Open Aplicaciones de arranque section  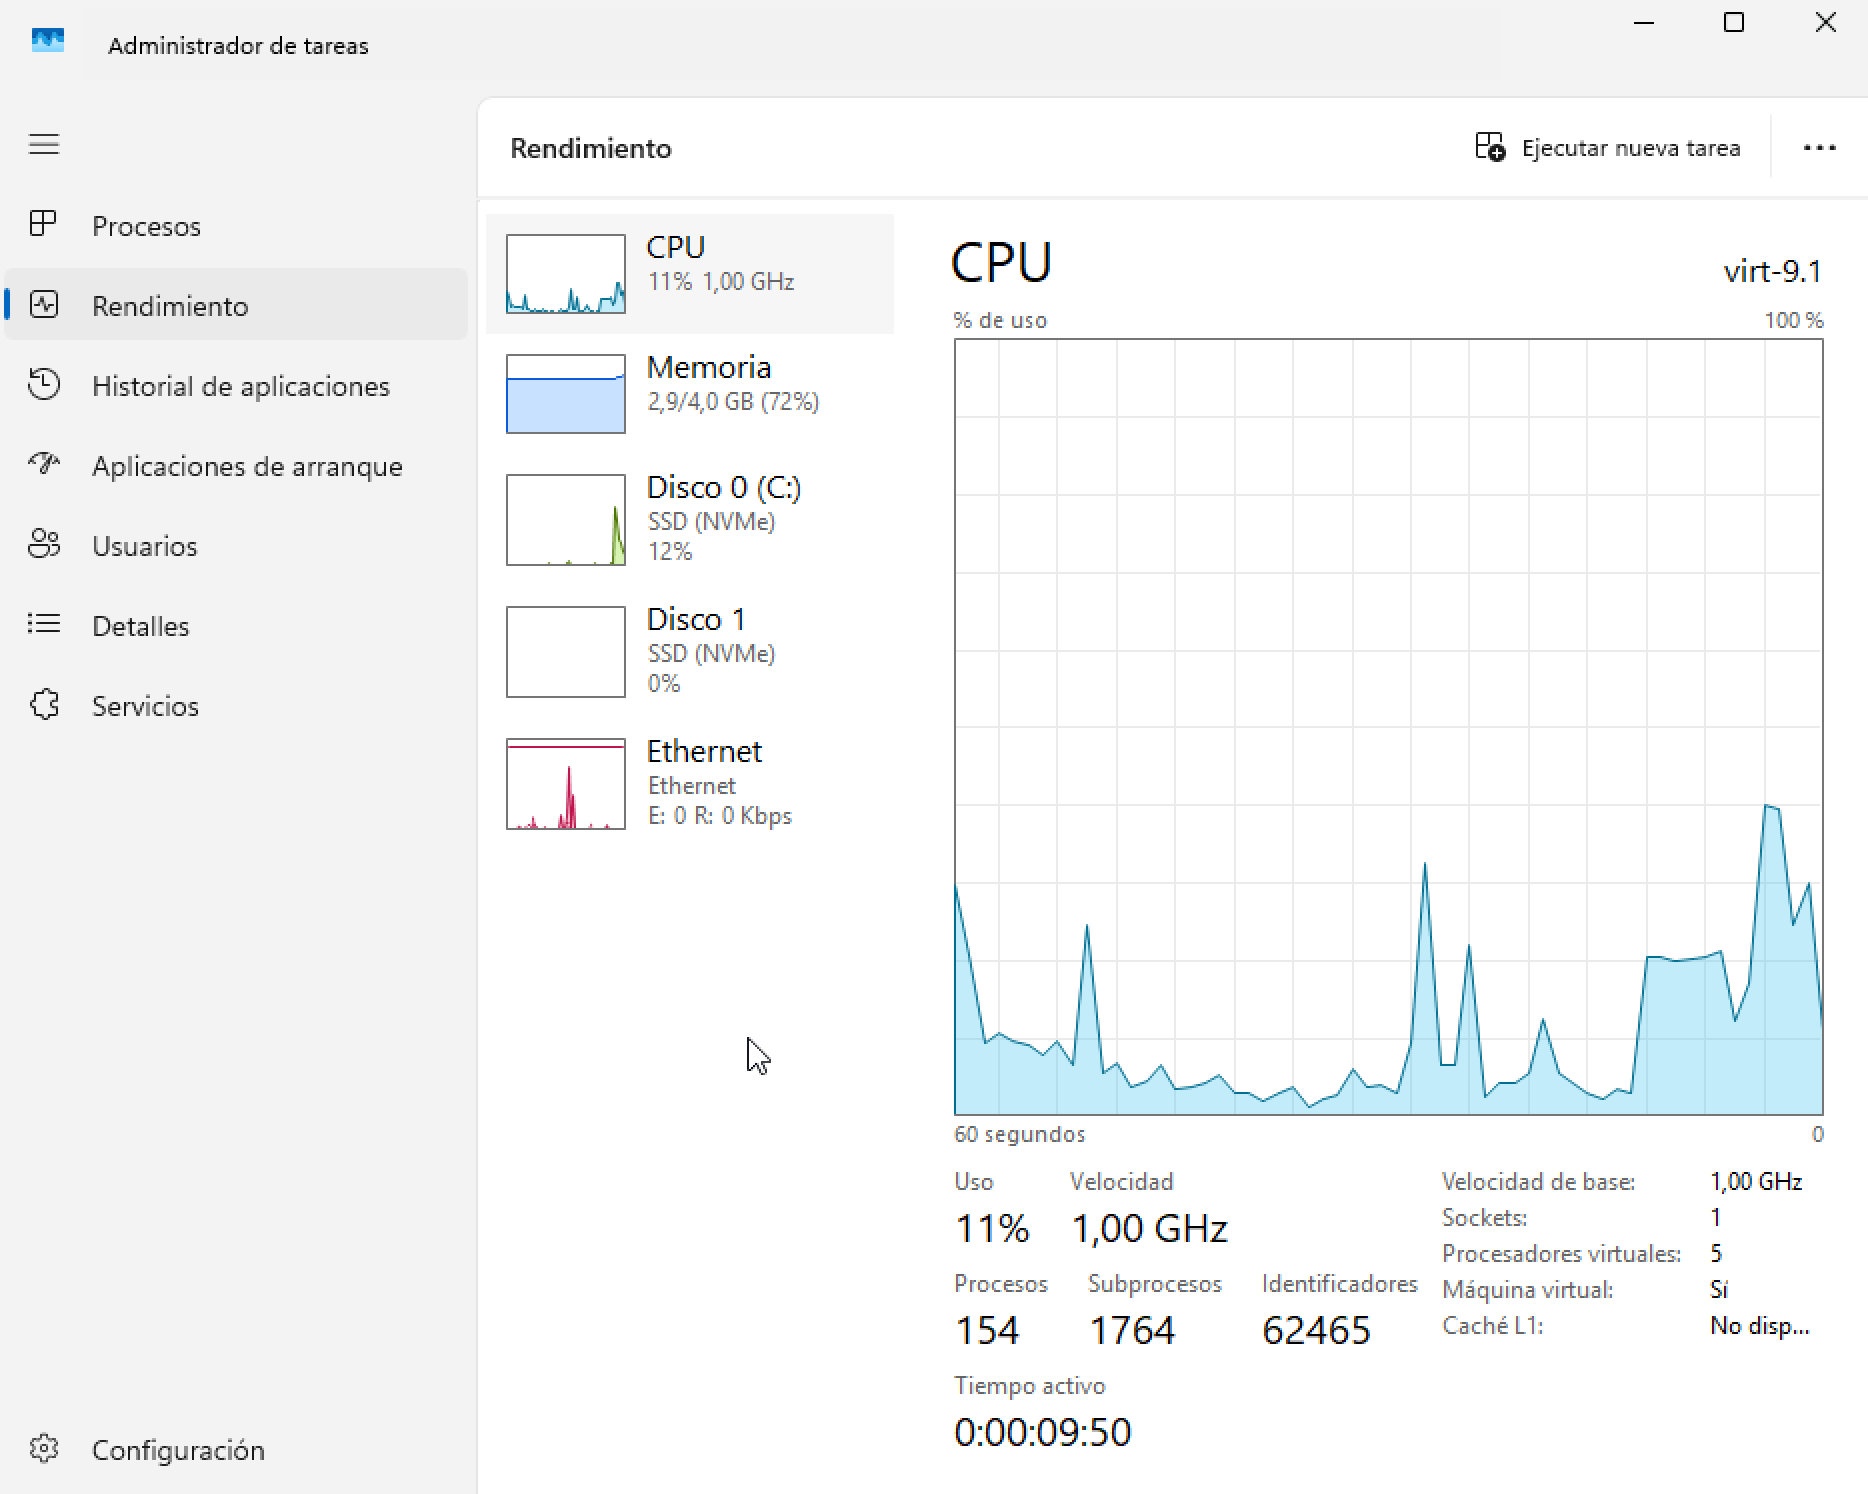click(x=236, y=466)
